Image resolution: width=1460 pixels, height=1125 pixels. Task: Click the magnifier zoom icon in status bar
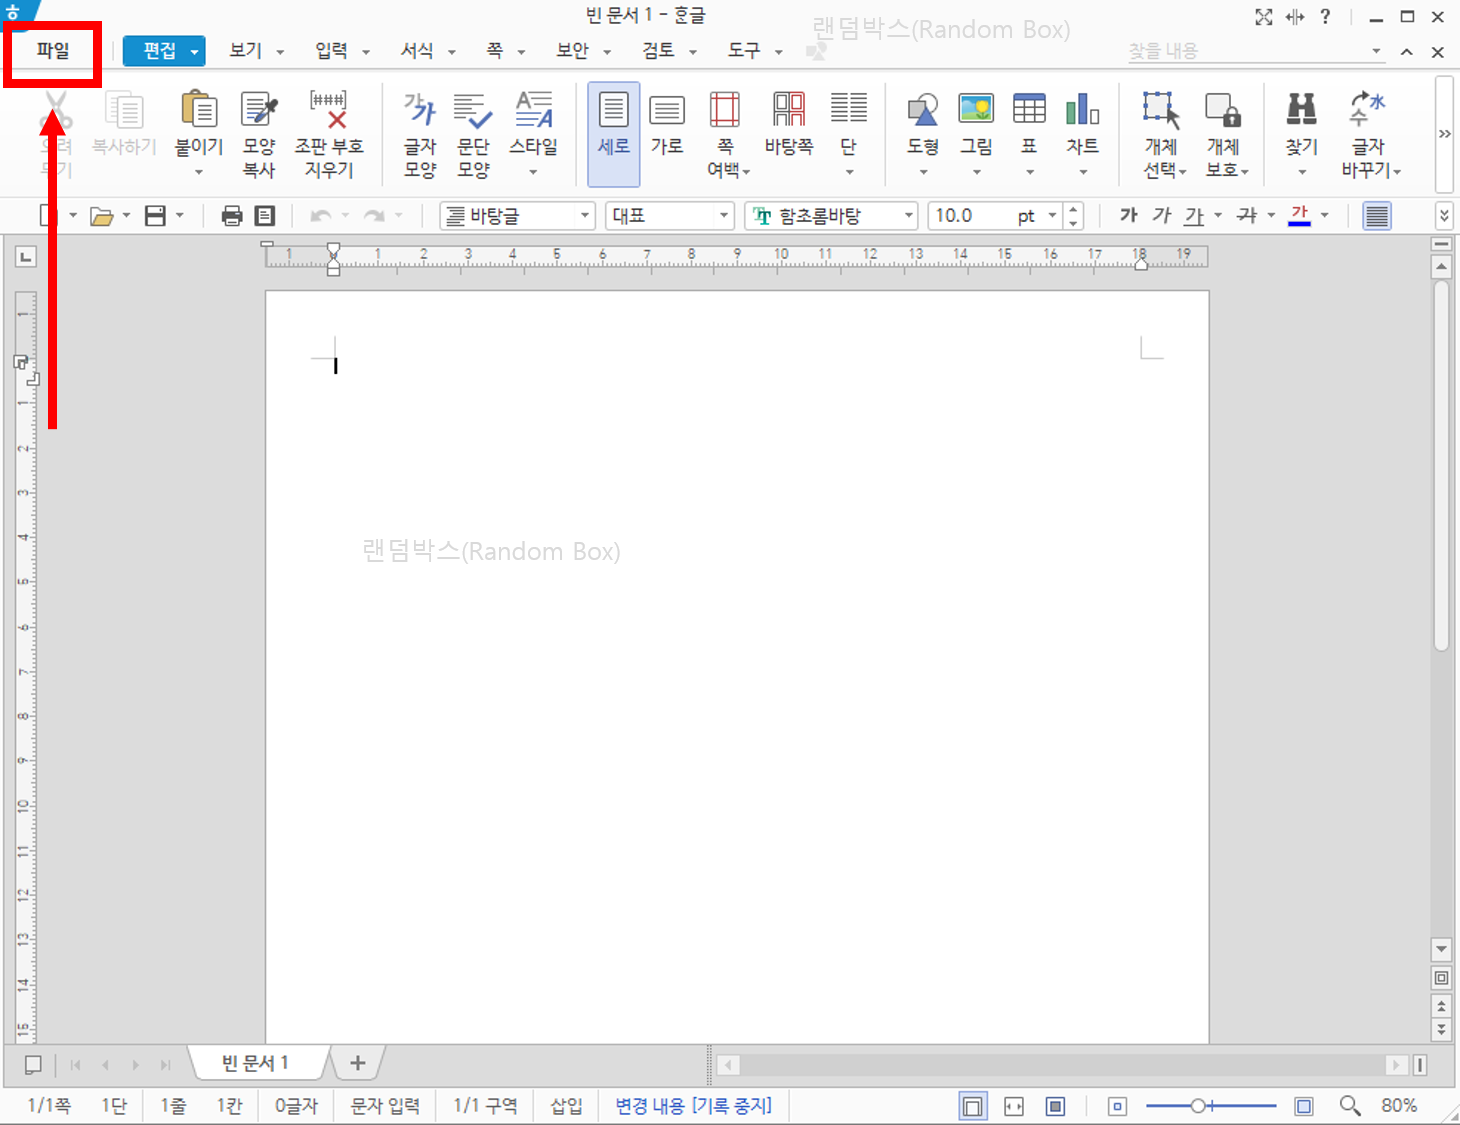coord(1350,1105)
